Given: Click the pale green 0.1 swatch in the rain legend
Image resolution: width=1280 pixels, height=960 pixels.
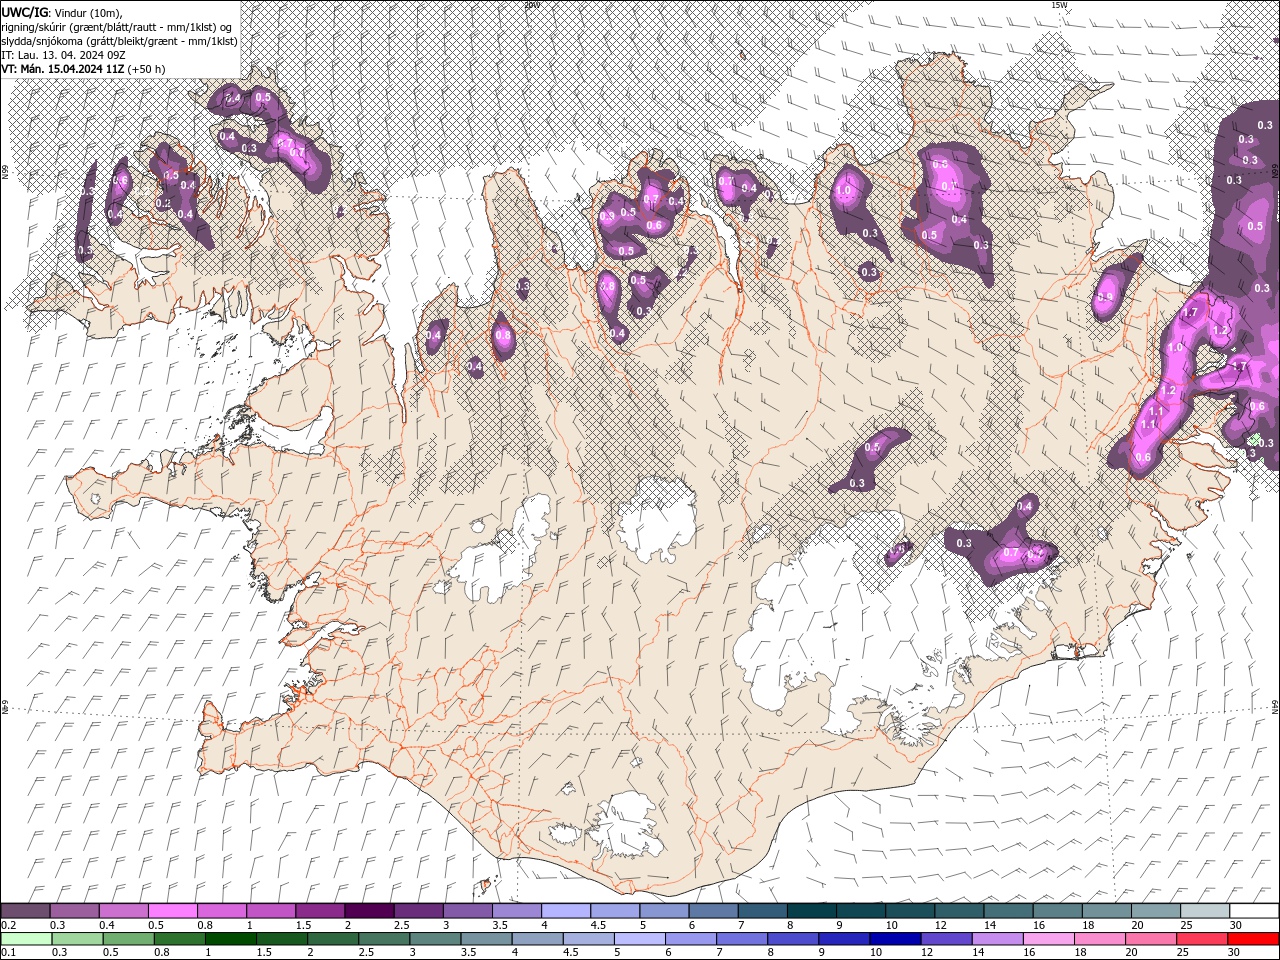Looking at the screenshot, I should tap(25, 939).
